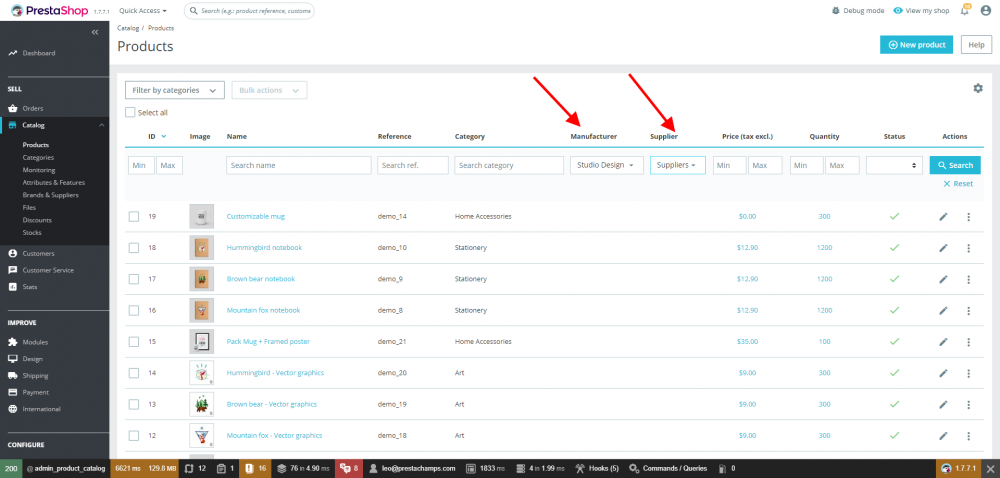Click the Catalog breadcrumb link
The width and height of the screenshot is (1000, 478).
(x=128, y=28)
